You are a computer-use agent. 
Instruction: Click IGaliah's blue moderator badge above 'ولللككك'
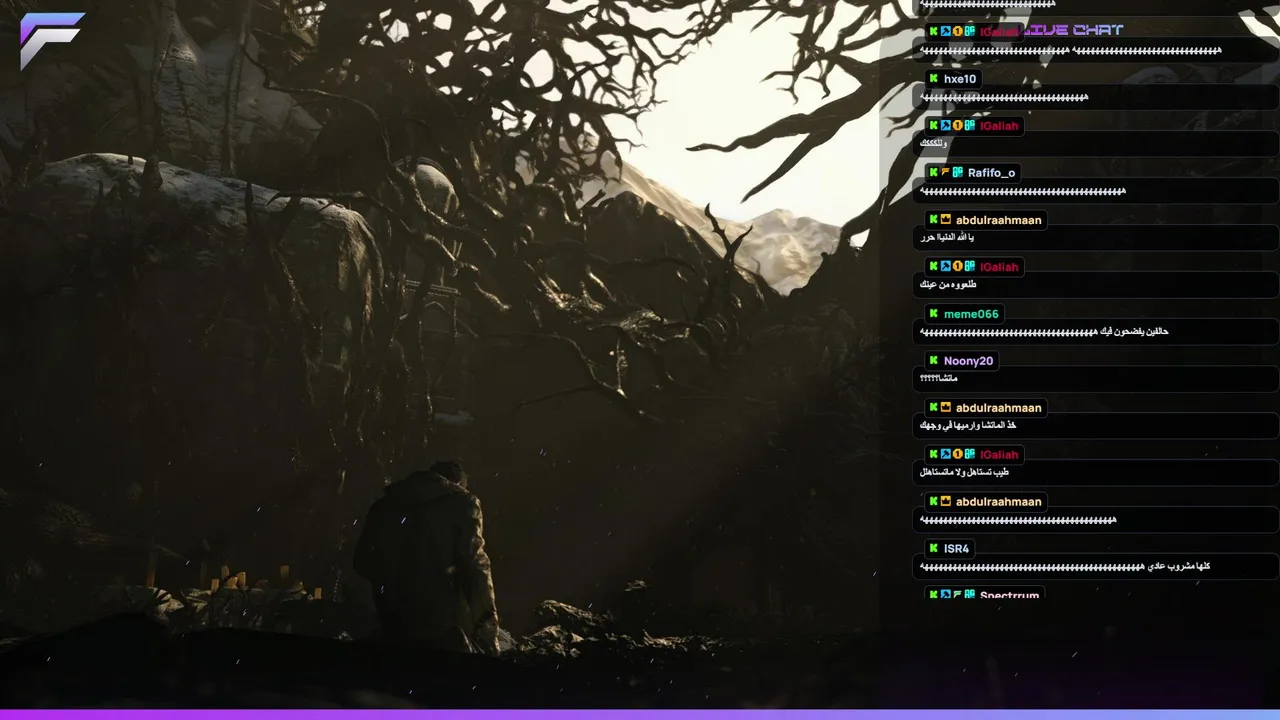click(x=946, y=126)
